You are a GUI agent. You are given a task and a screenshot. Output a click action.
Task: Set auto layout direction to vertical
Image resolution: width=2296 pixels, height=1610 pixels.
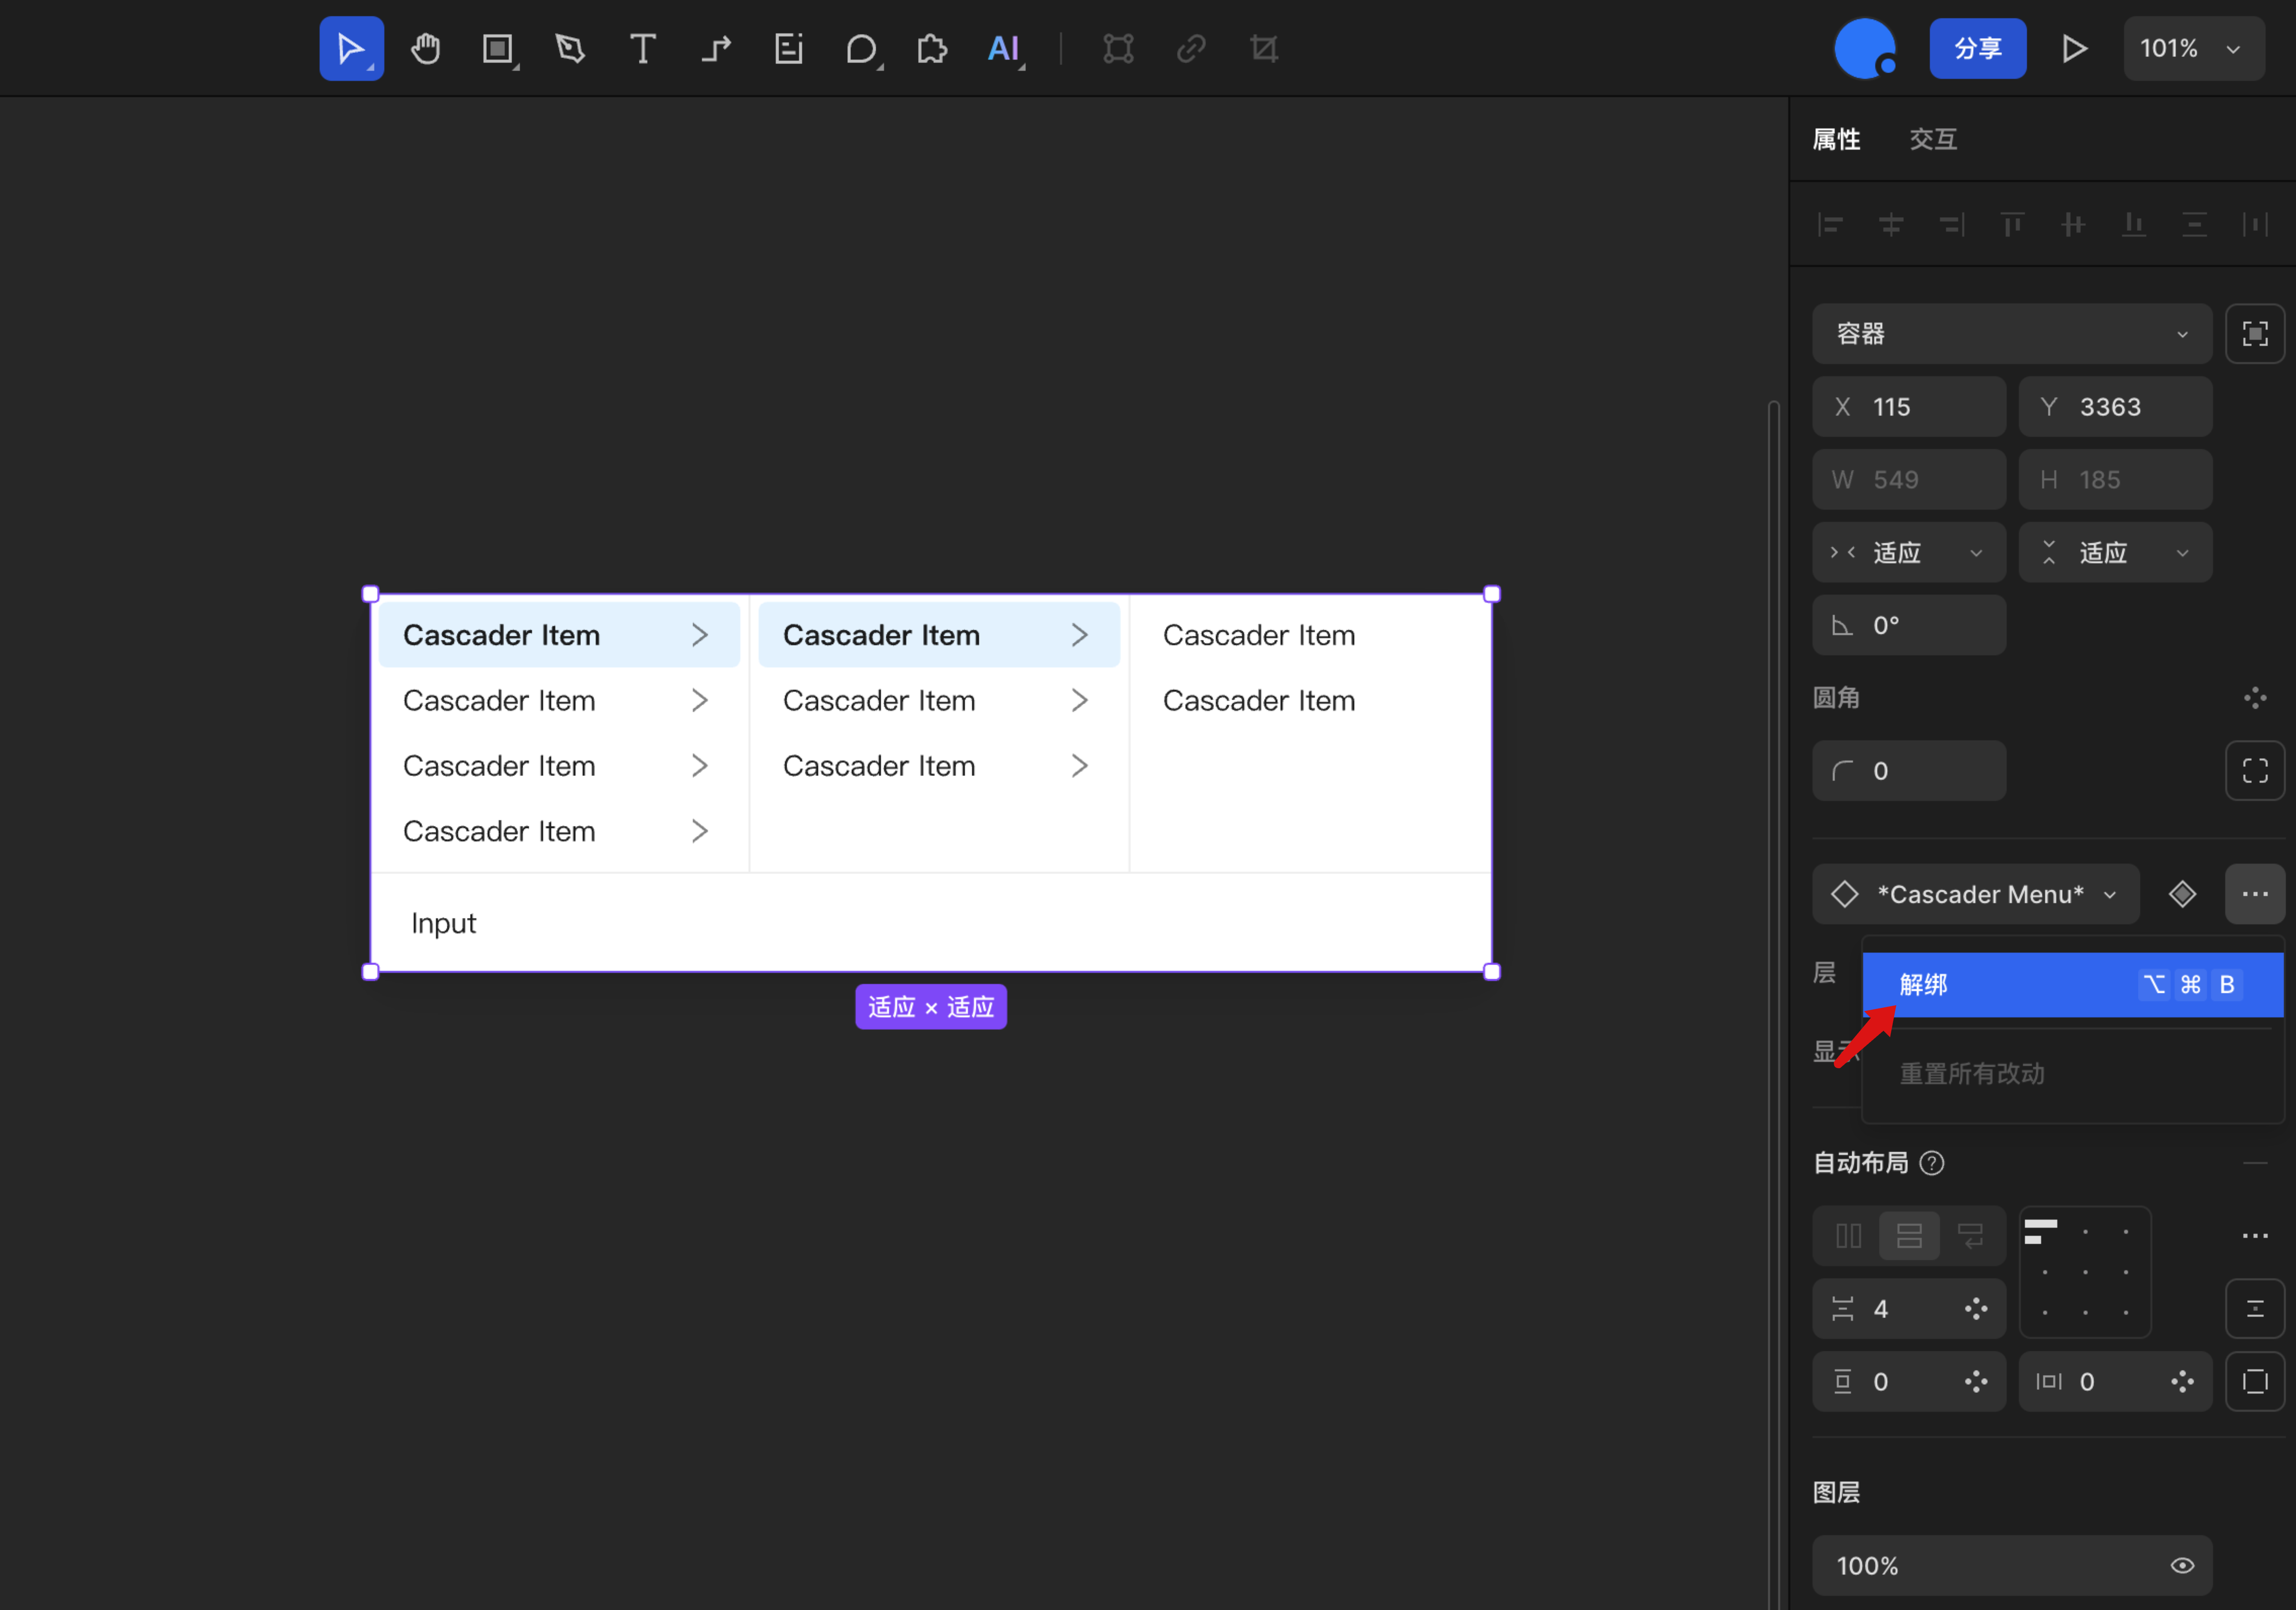(x=1909, y=1236)
